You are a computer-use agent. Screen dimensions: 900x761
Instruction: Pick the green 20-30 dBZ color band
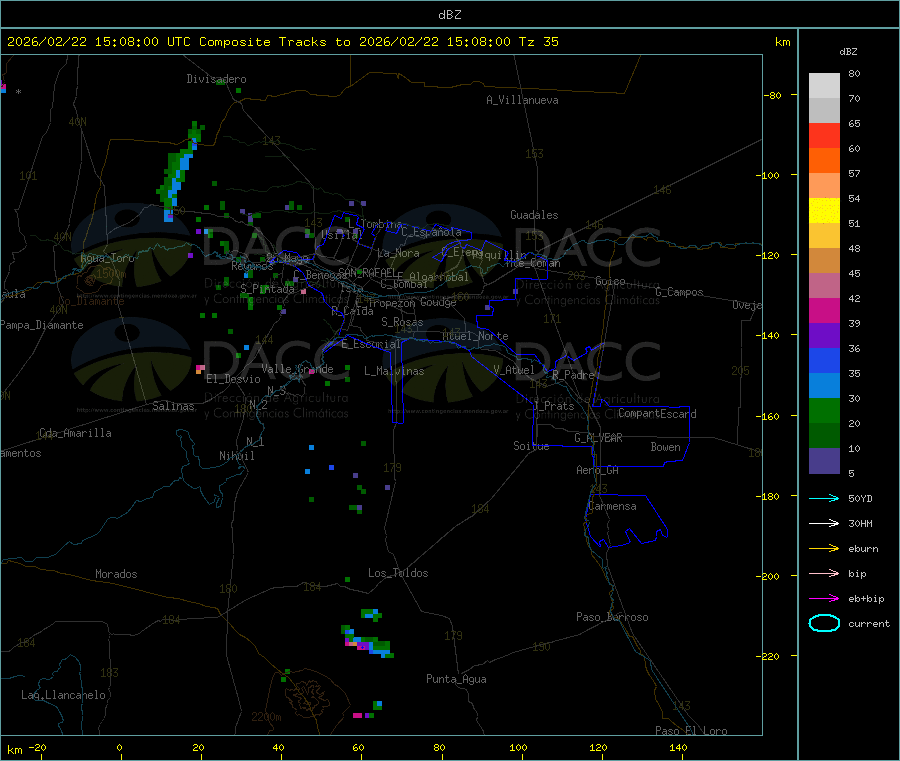(824, 410)
